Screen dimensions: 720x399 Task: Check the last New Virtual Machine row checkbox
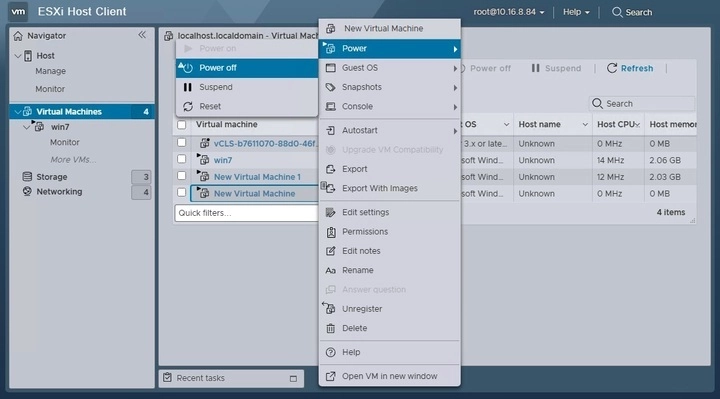pyautogui.click(x=182, y=192)
